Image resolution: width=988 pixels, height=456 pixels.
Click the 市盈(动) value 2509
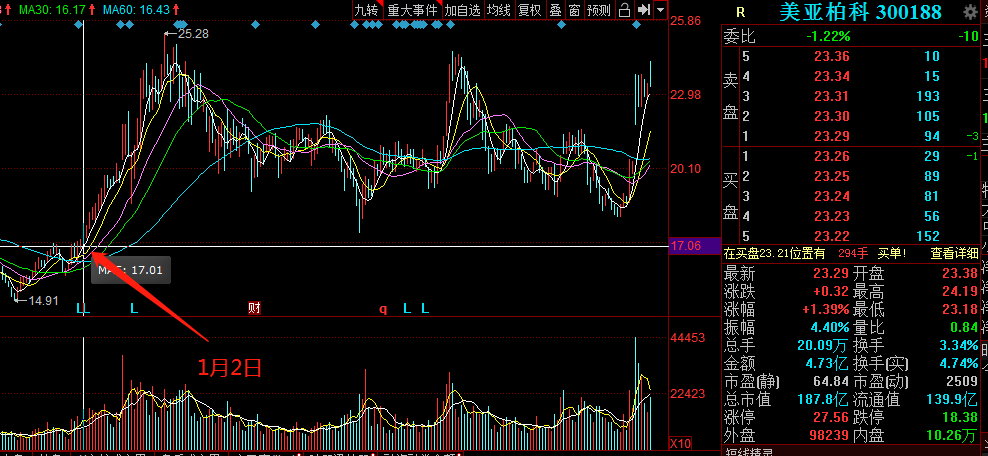(963, 382)
